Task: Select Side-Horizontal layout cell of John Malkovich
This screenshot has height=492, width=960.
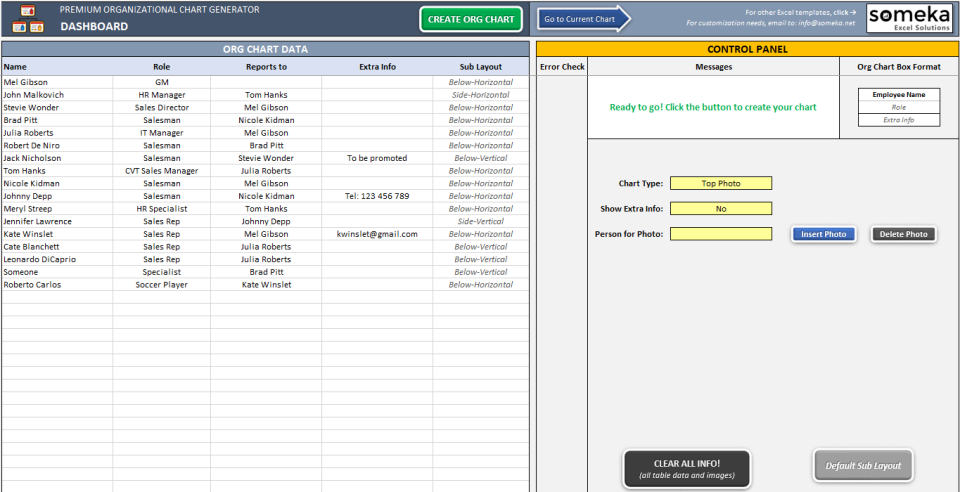Action: [481, 95]
